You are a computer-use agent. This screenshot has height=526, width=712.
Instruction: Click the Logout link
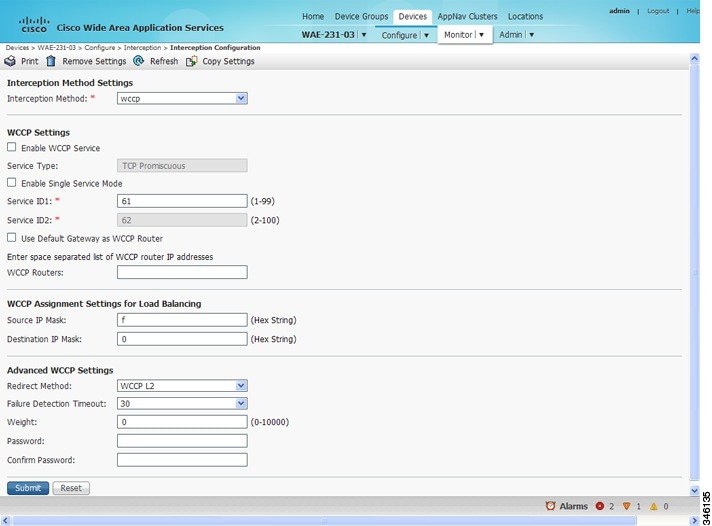click(x=658, y=11)
